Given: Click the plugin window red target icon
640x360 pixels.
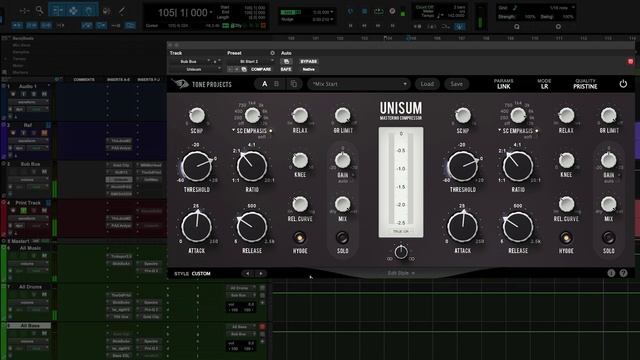Looking at the screenshot, I should click(630, 61).
